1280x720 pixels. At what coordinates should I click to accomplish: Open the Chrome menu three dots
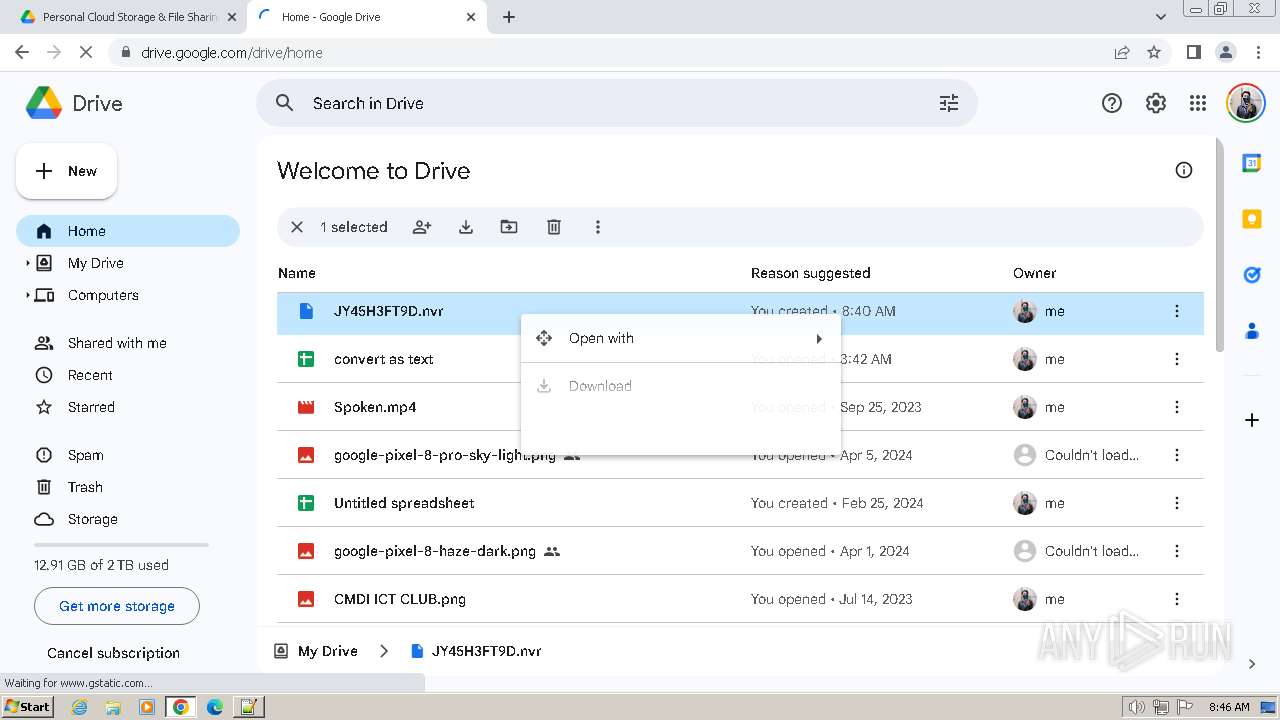1258,52
